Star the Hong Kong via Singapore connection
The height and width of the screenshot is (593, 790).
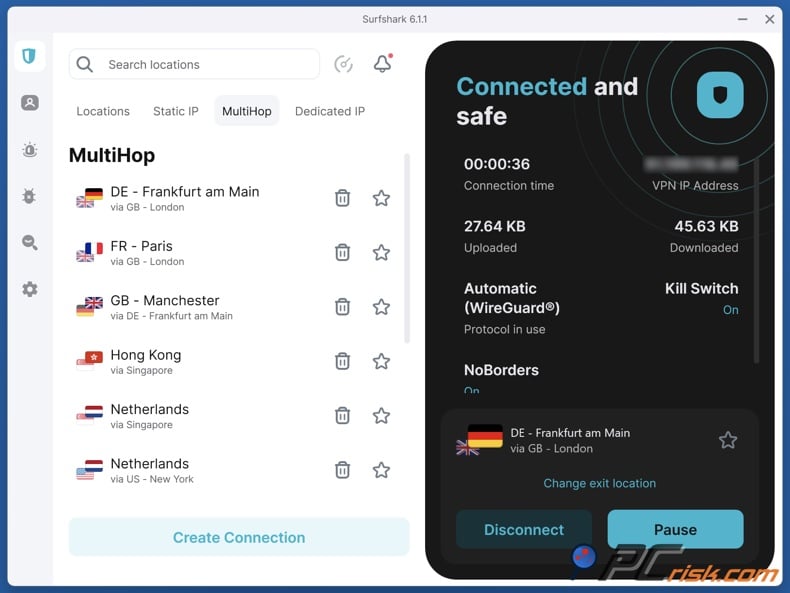381,361
